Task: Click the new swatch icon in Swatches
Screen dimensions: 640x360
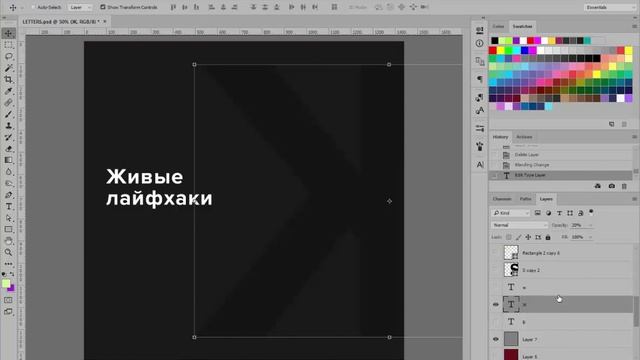Action: (611, 124)
